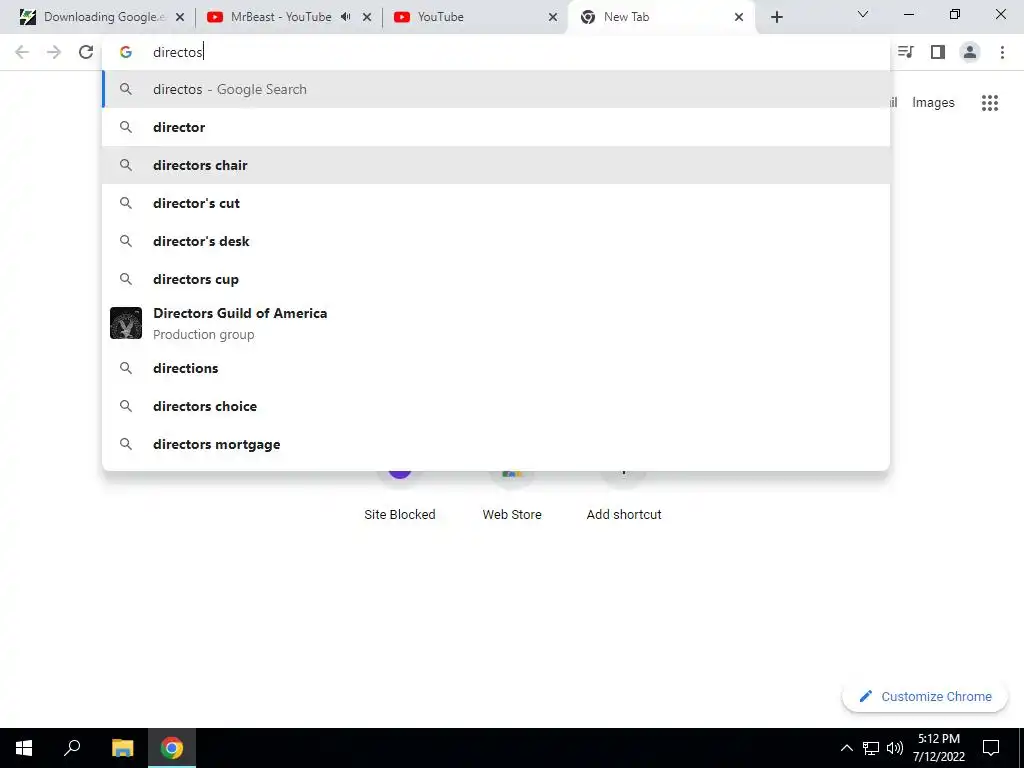This screenshot has width=1024, height=768.
Task: Click the browser forward arrow
Action: [54, 52]
